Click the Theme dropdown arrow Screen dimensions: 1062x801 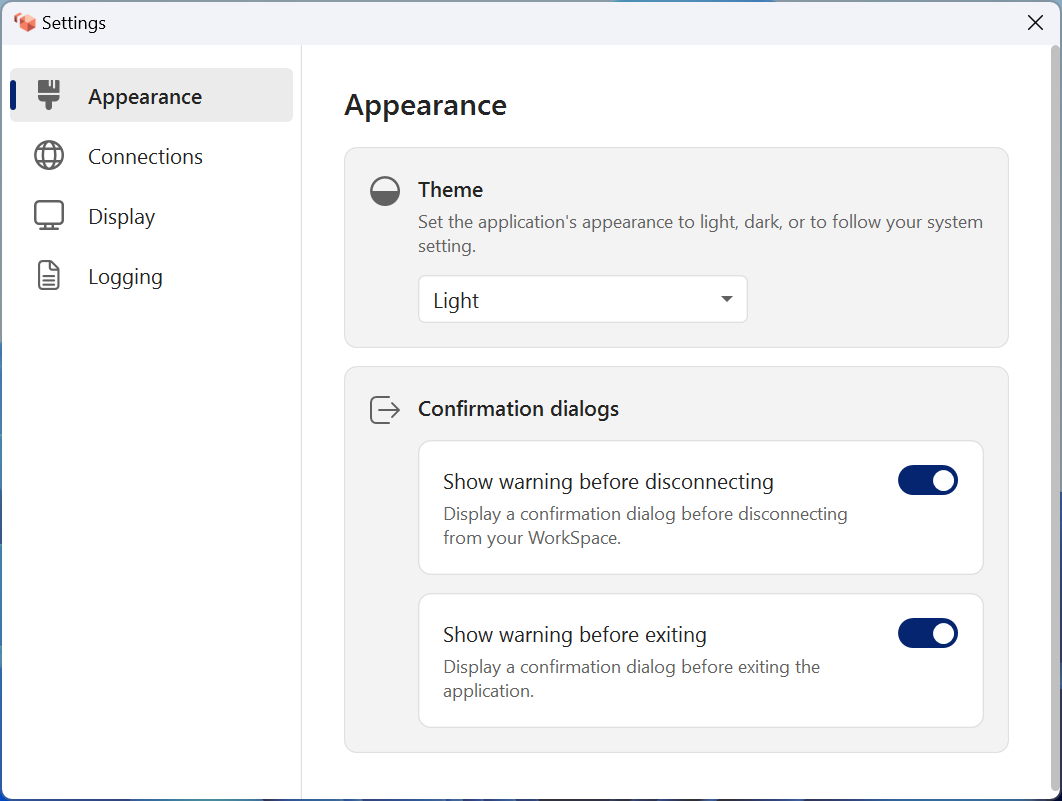coord(727,299)
